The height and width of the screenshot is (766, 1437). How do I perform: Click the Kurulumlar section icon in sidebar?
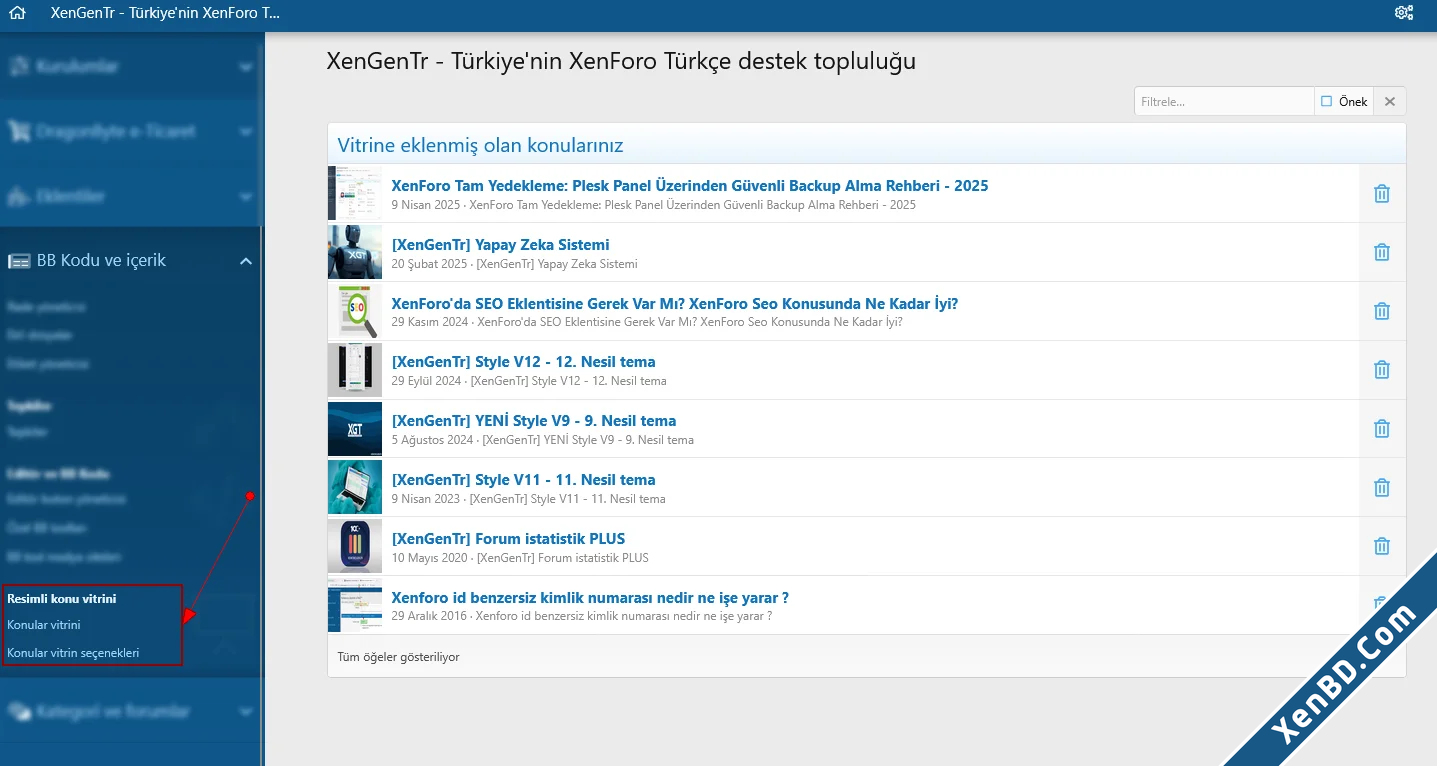[19, 66]
